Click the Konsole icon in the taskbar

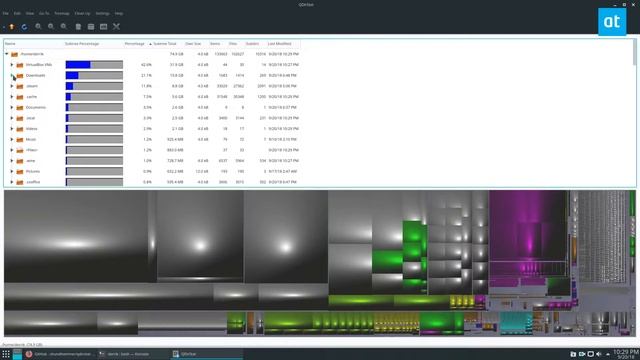tap(102, 354)
